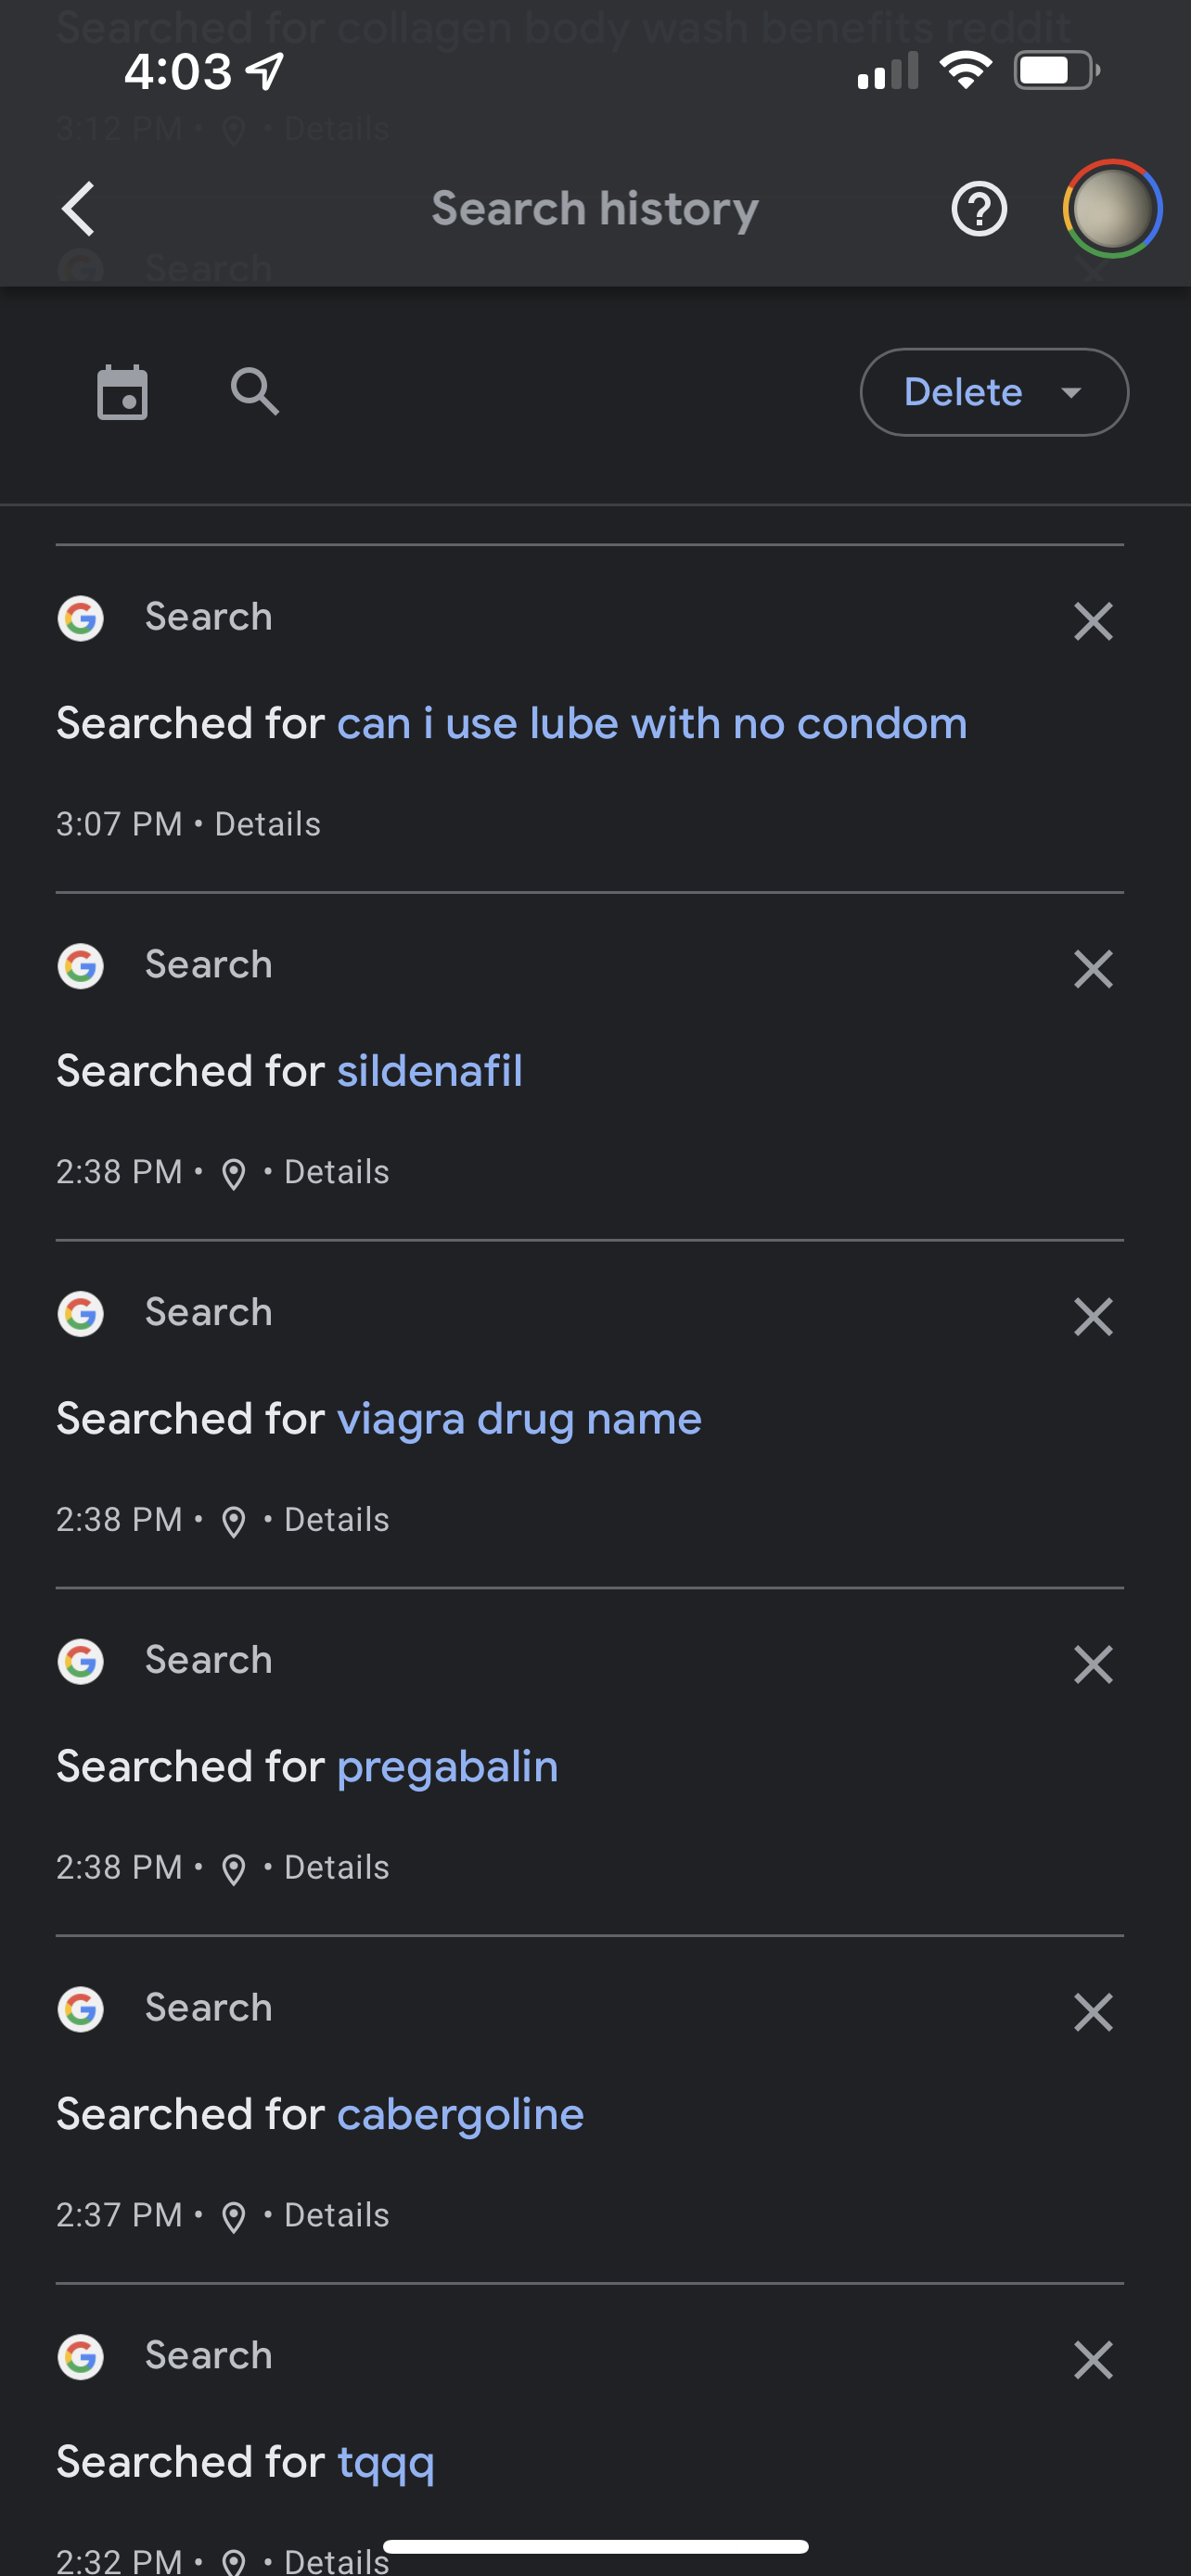Screen dimensions: 1191x2576
Task: Remove the sildenafil search entry
Action: point(1092,969)
